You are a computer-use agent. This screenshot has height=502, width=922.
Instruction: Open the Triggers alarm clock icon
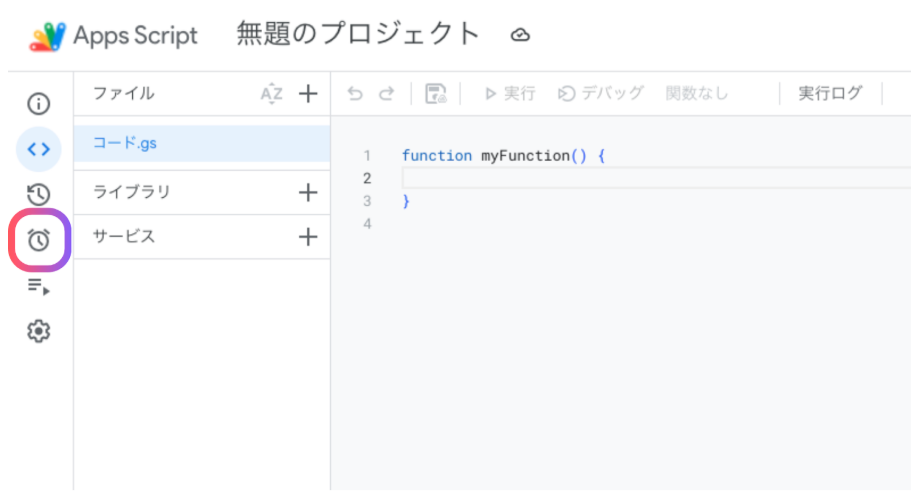38,240
